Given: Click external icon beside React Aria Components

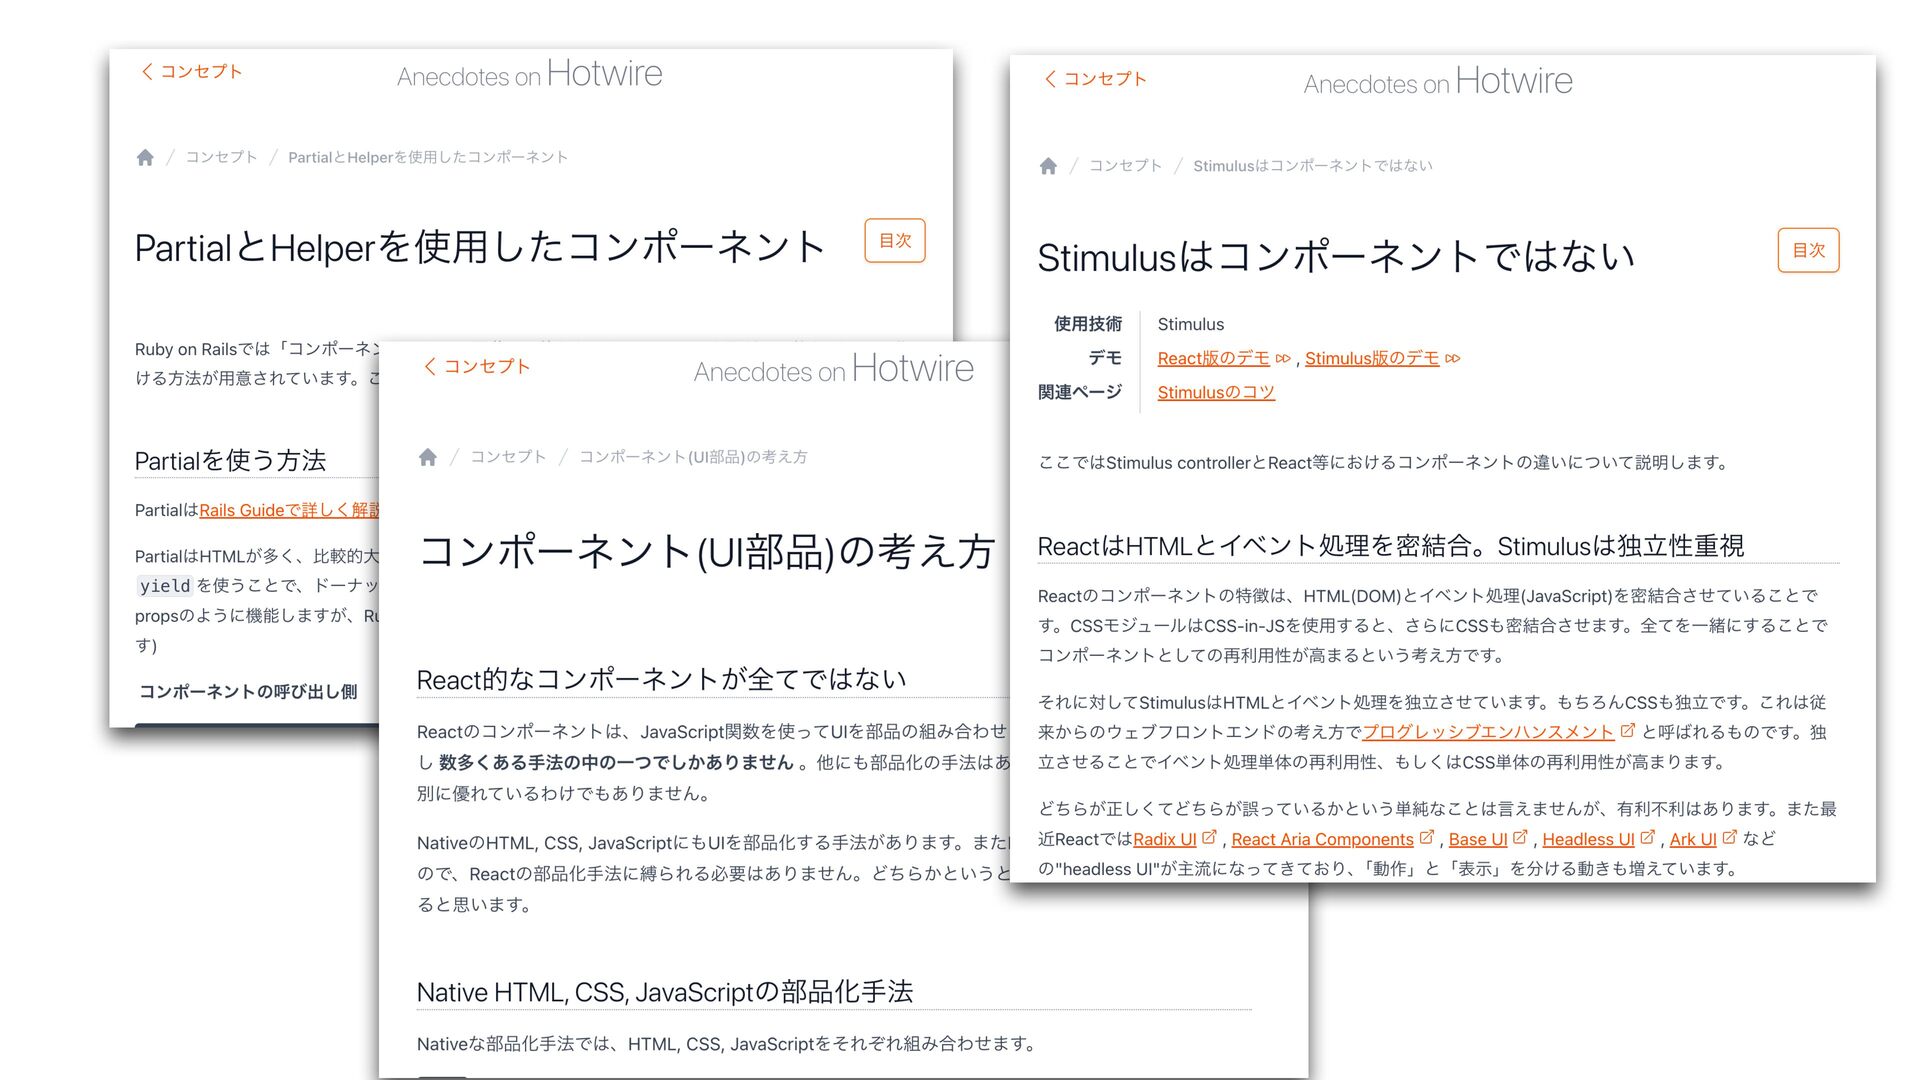Looking at the screenshot, I should click(1426, 838).
